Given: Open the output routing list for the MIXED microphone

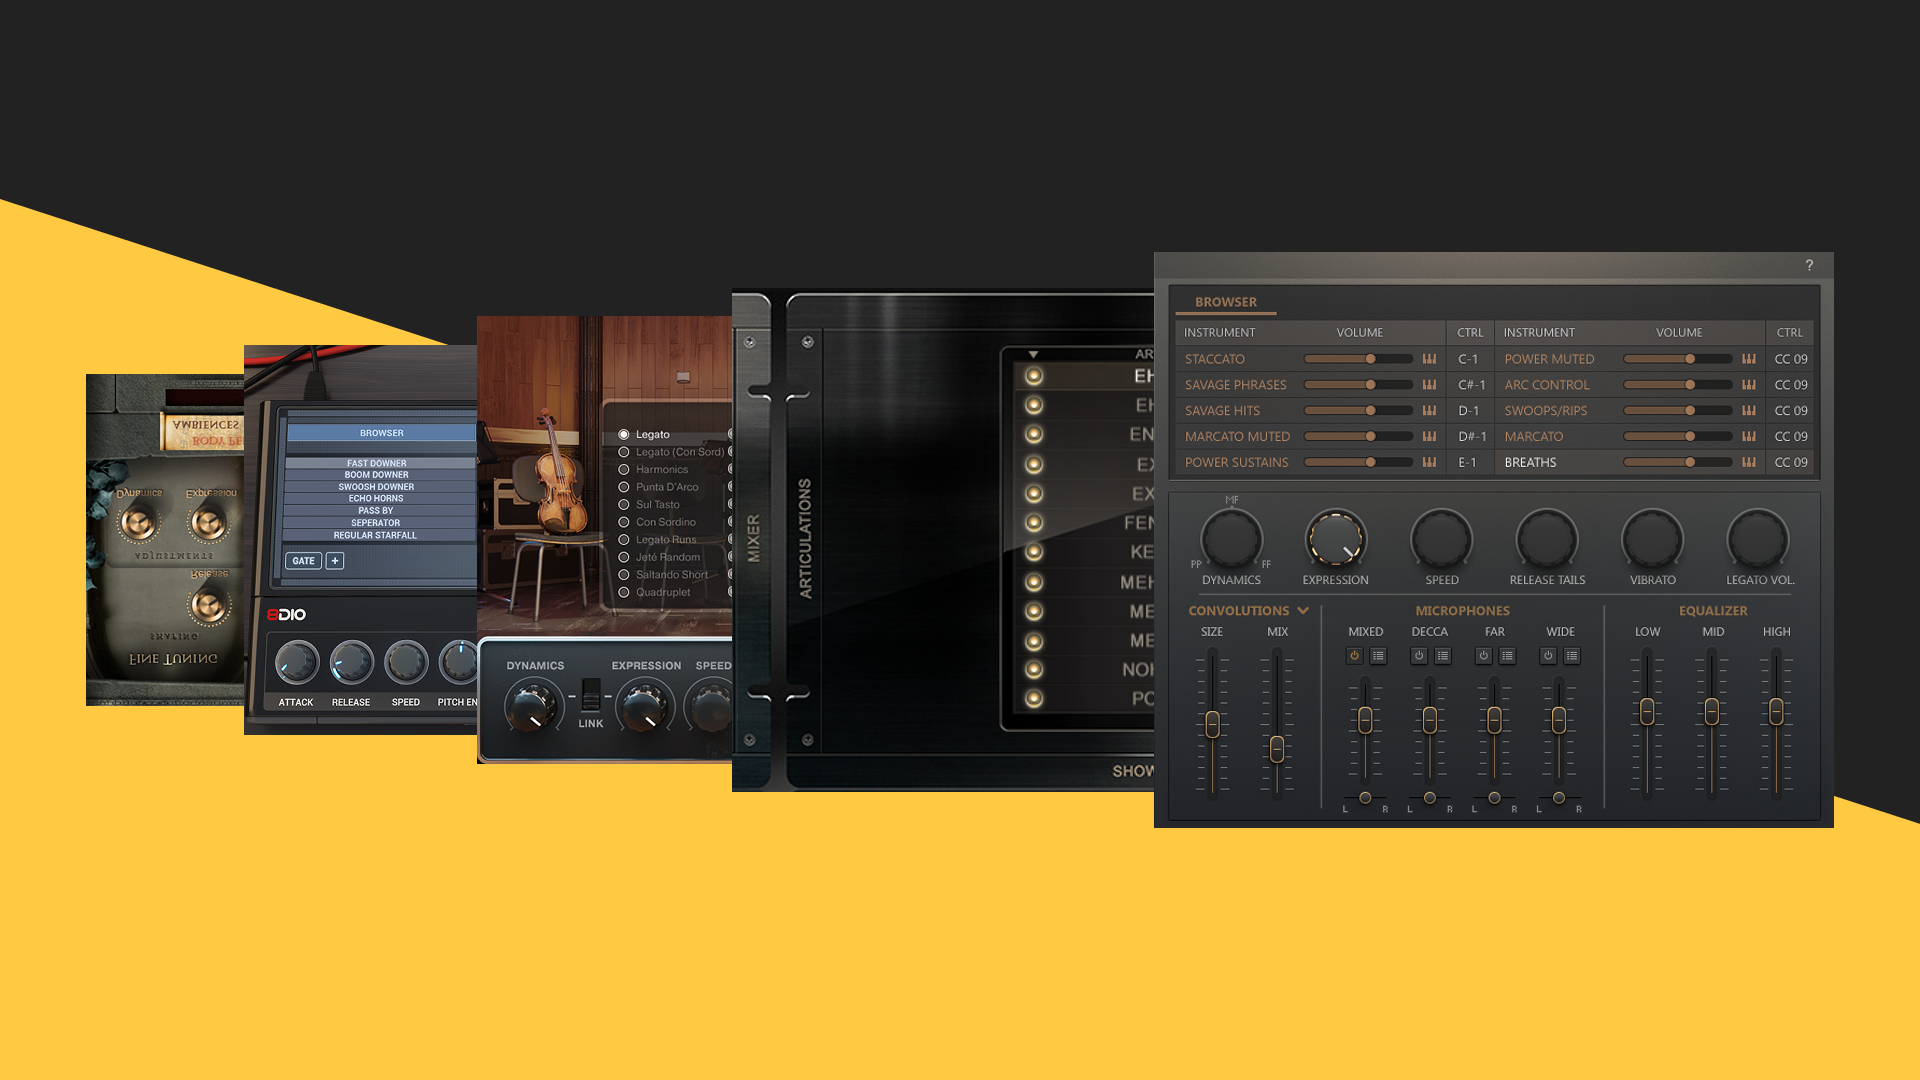Looking at the screenshot, I should click(1378, 656).
